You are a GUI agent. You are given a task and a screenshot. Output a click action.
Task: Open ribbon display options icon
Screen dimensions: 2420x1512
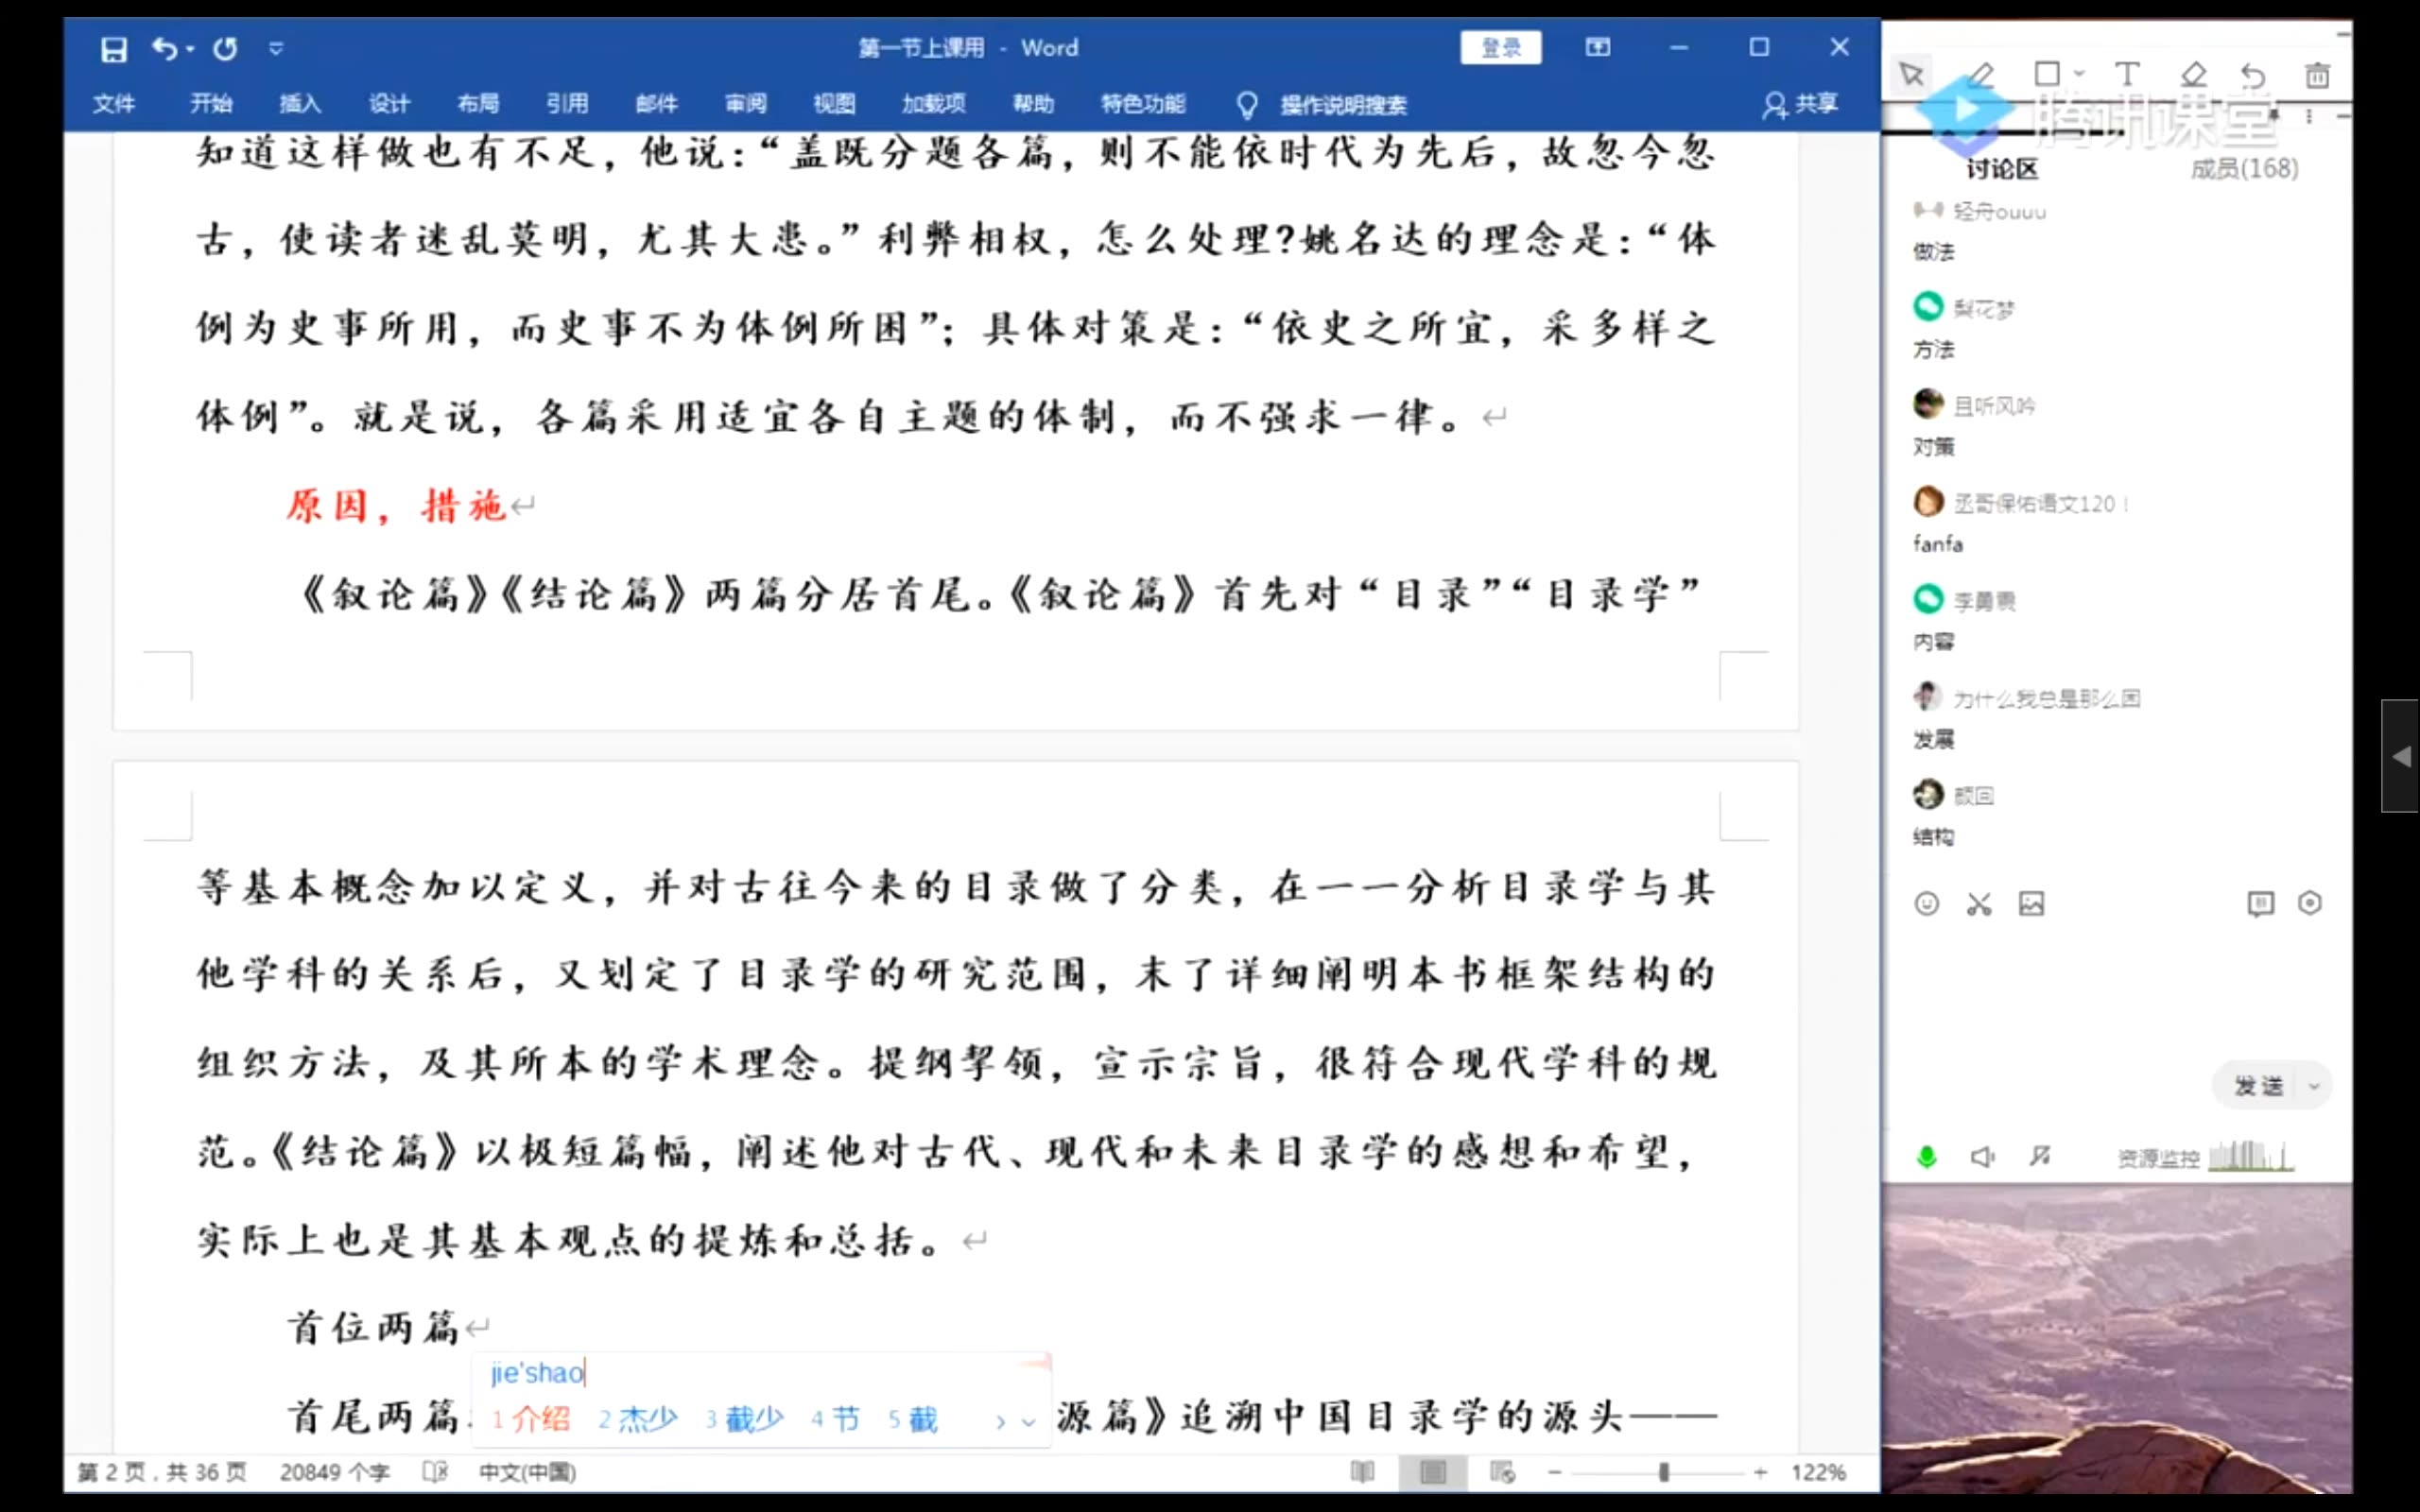(1598, 47)
